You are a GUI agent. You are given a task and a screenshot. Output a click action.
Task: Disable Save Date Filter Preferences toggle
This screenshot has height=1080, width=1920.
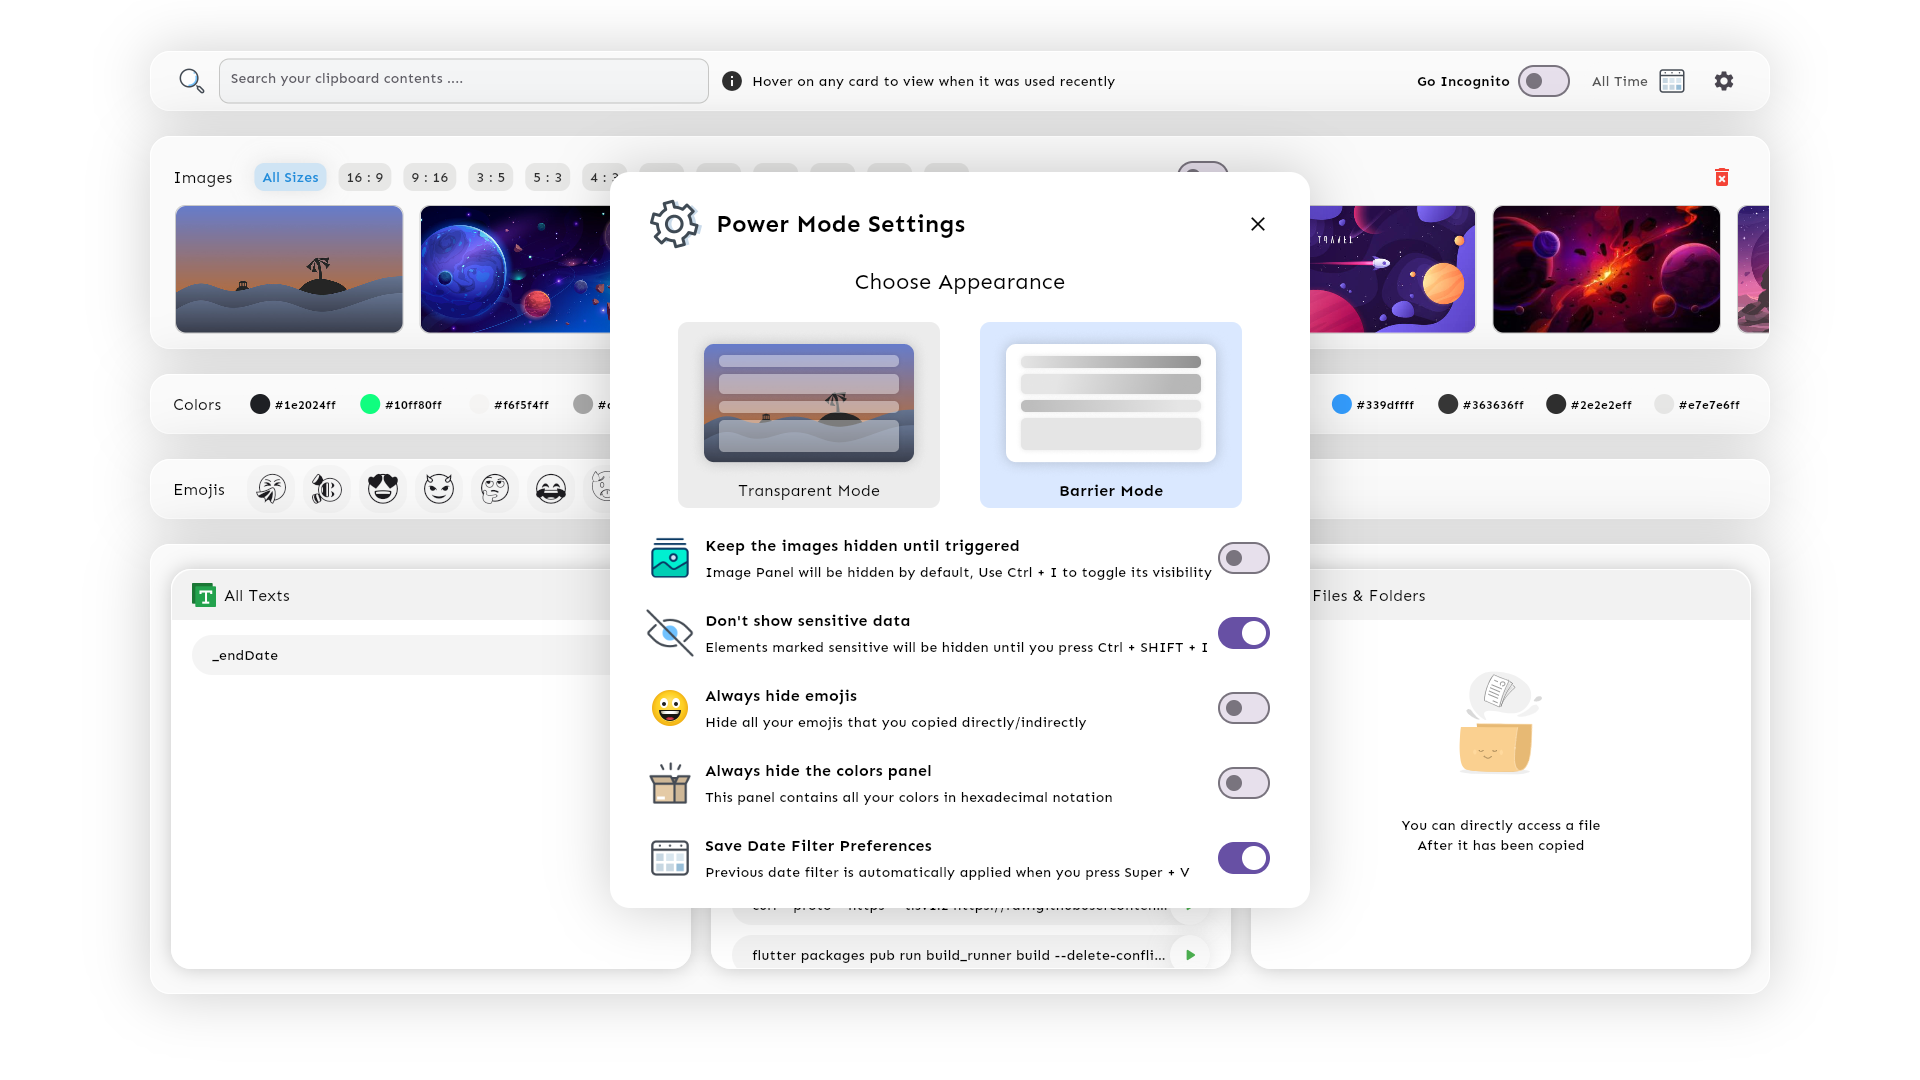tap(1243, 858)
